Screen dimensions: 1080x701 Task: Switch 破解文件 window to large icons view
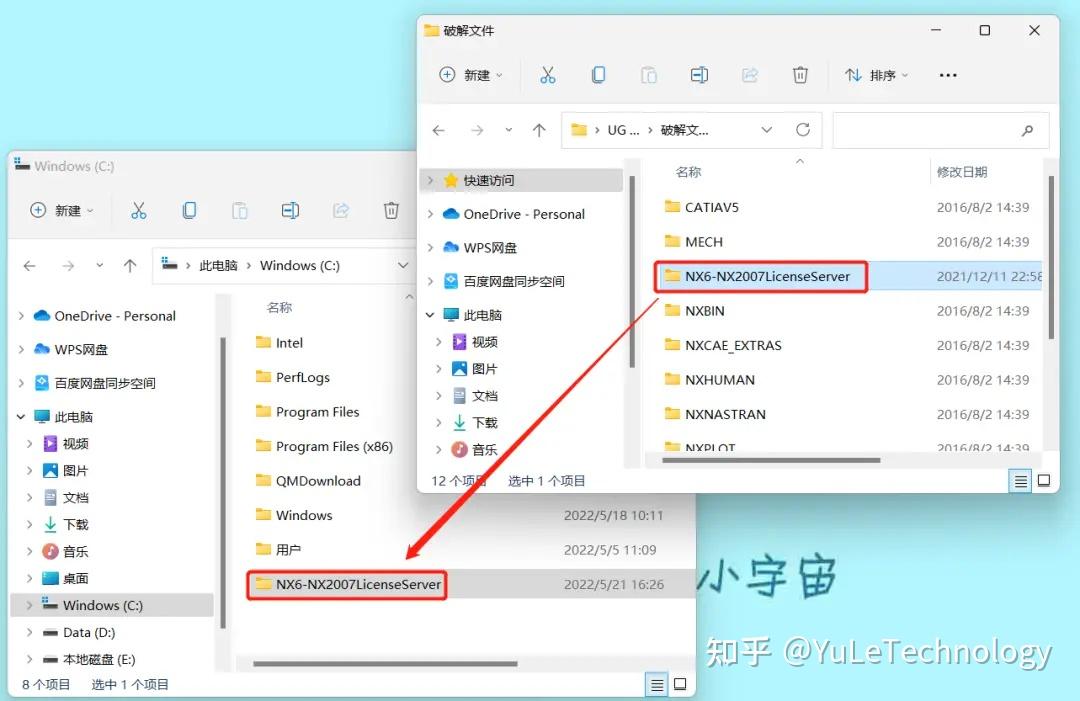coord(1043,481)
